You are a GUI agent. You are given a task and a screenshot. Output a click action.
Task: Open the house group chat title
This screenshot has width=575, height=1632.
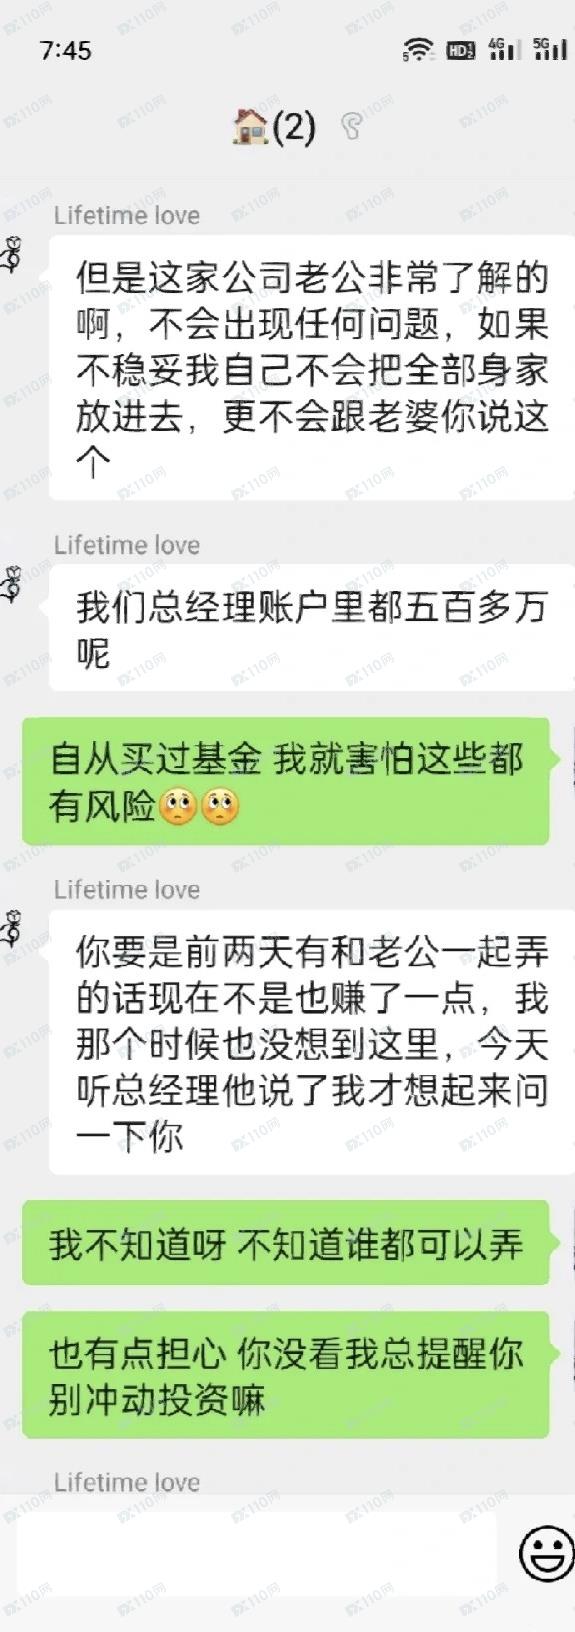274,127
